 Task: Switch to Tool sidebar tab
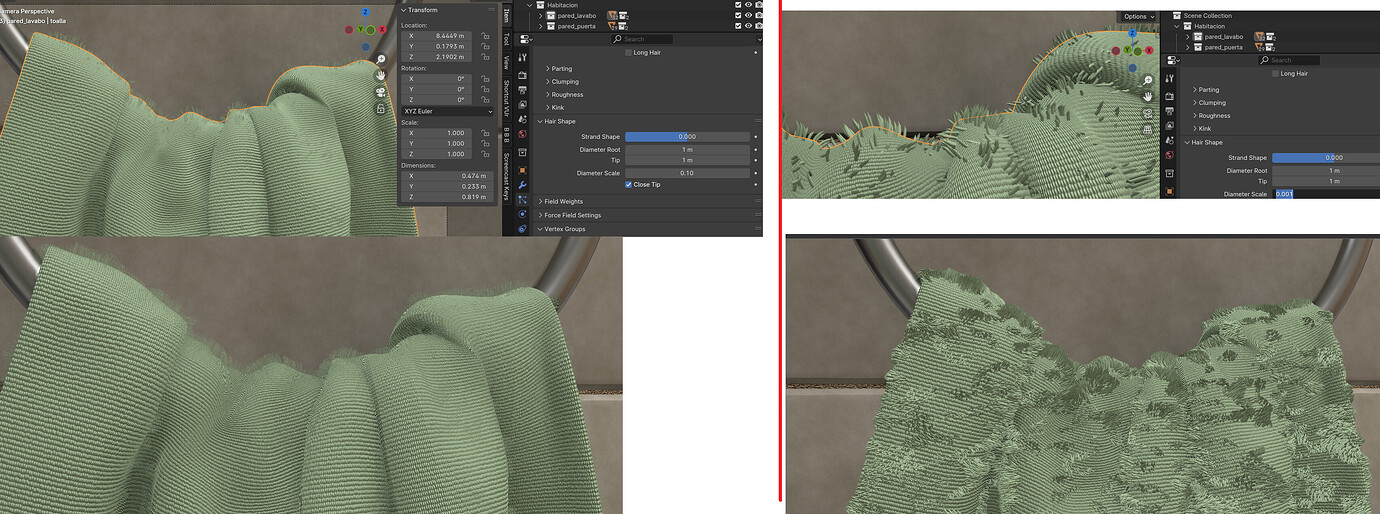[x=507, y=38]
